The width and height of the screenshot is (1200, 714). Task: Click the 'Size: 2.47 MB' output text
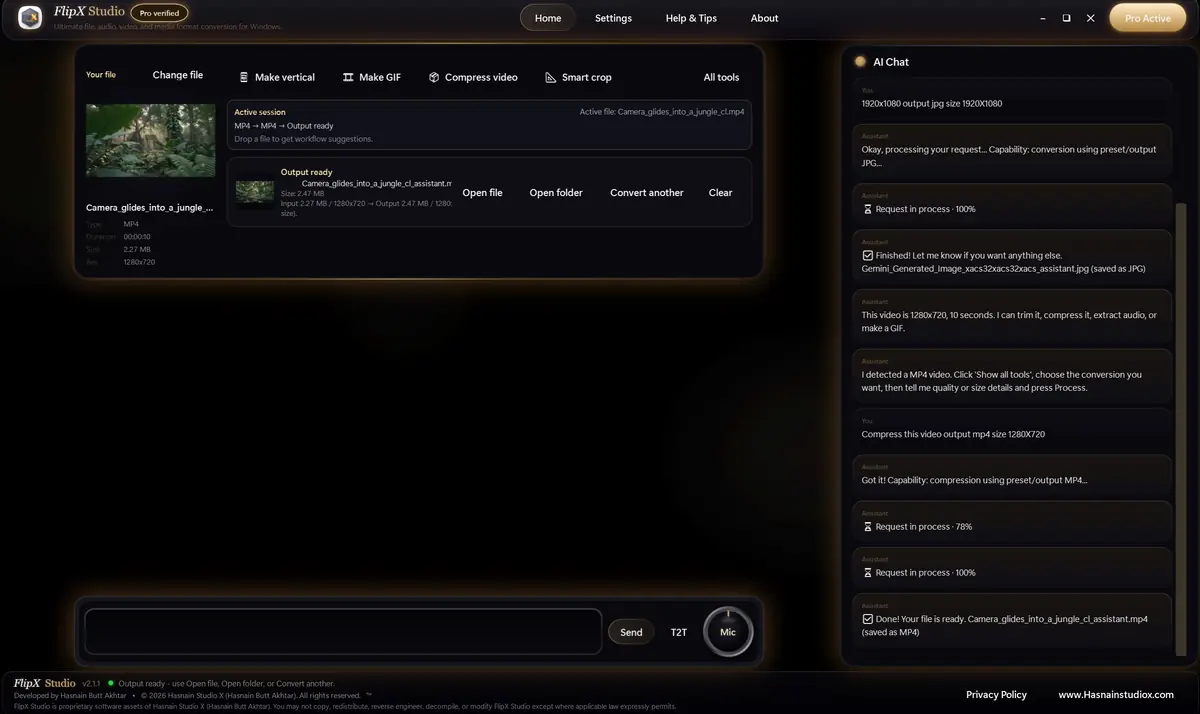(302, 193)
